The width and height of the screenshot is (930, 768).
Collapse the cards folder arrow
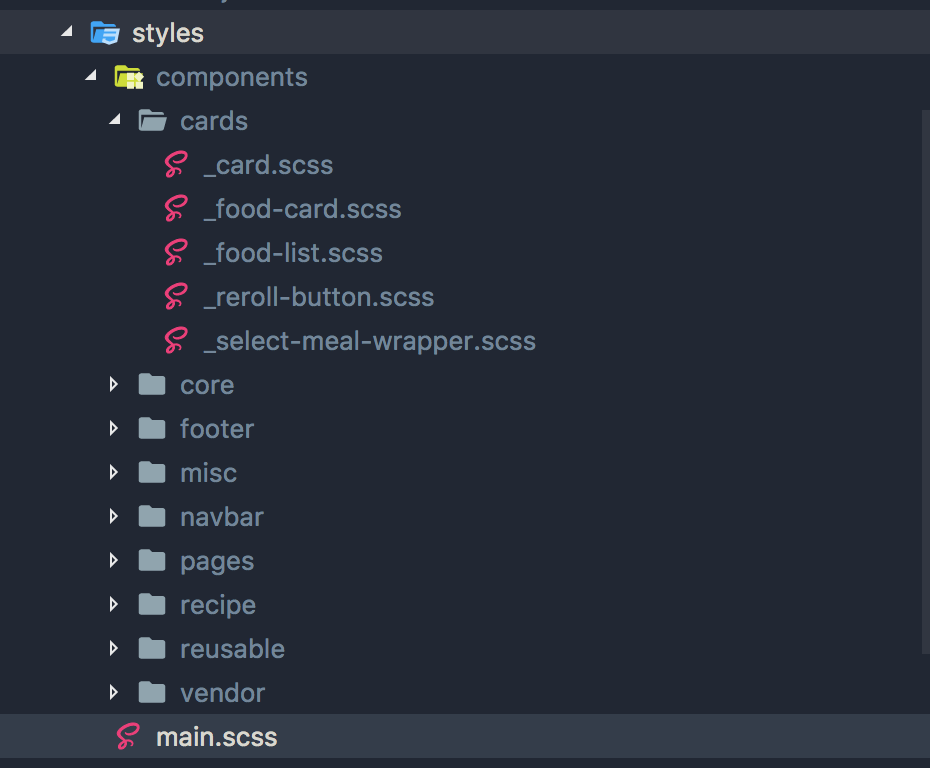[115, 119]
